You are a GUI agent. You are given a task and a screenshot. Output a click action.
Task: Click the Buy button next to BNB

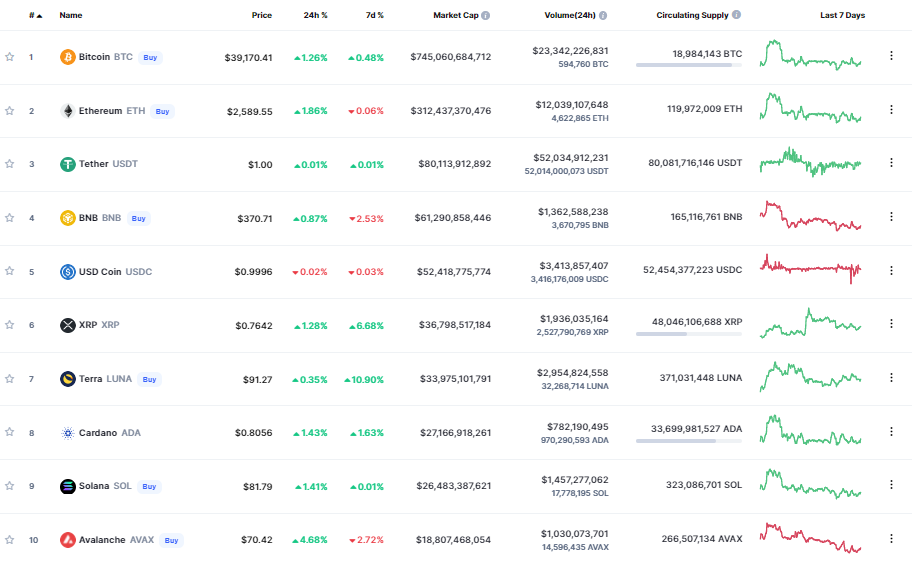coord(138,218)
